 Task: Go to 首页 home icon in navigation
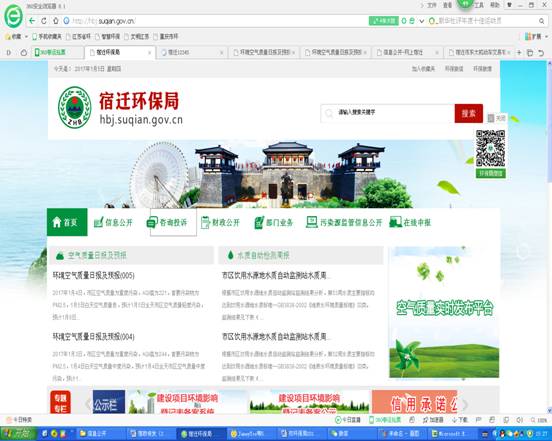click(67, 222)
